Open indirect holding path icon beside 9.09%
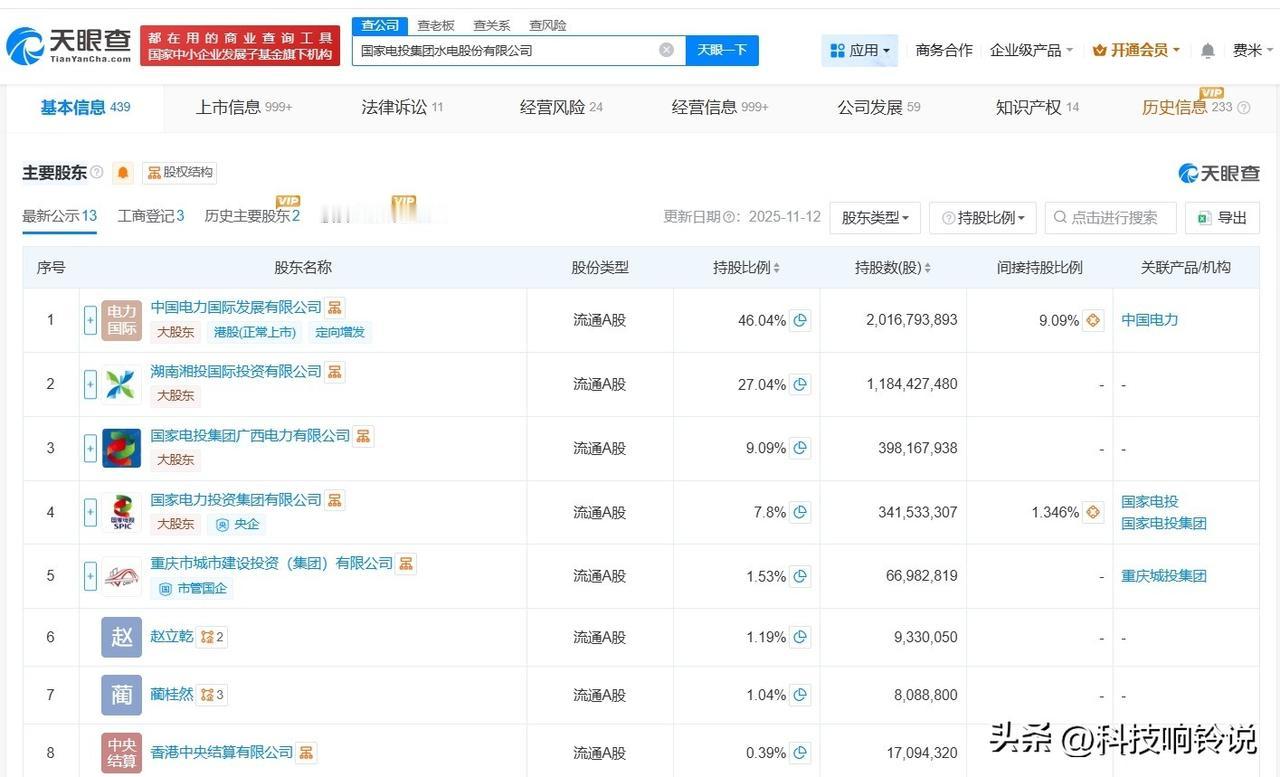The image size is (1280, 777). tap(1093, 320)
